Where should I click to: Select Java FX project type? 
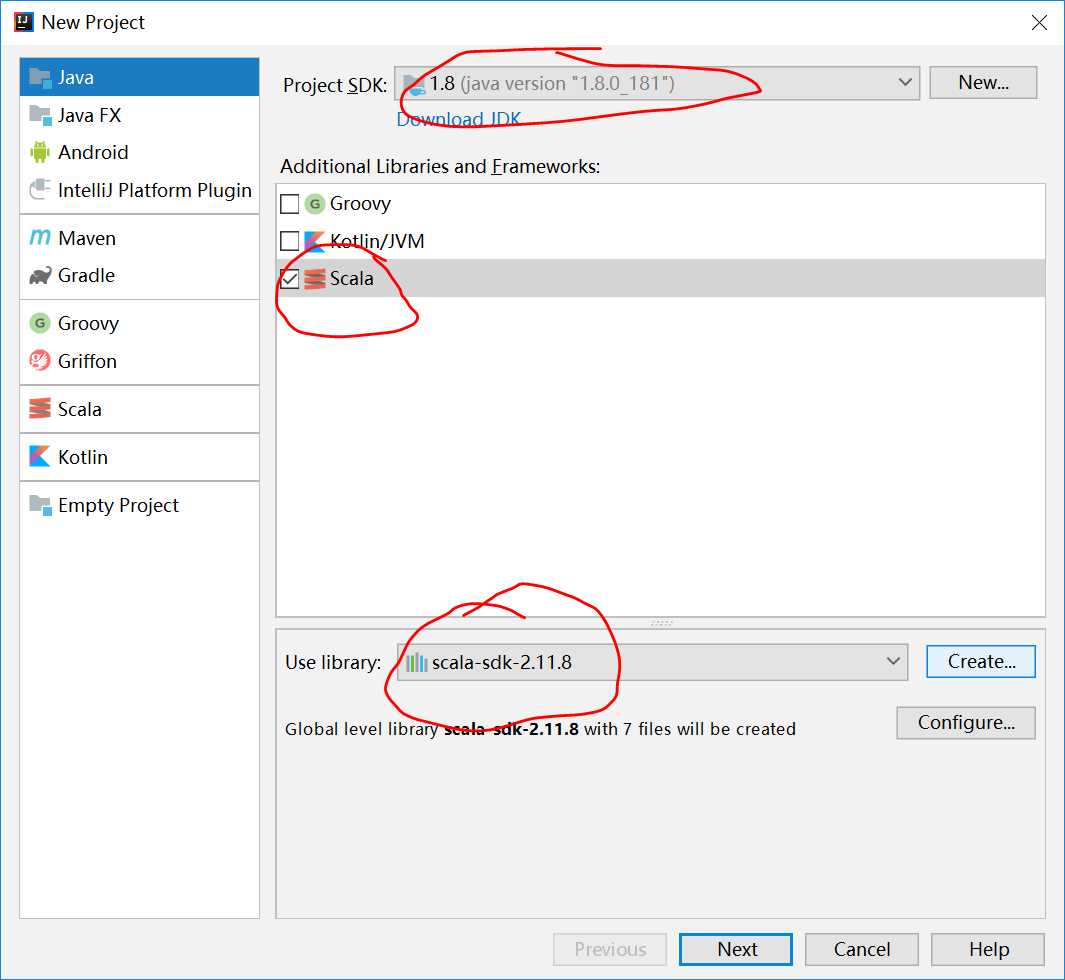(139, 115)
